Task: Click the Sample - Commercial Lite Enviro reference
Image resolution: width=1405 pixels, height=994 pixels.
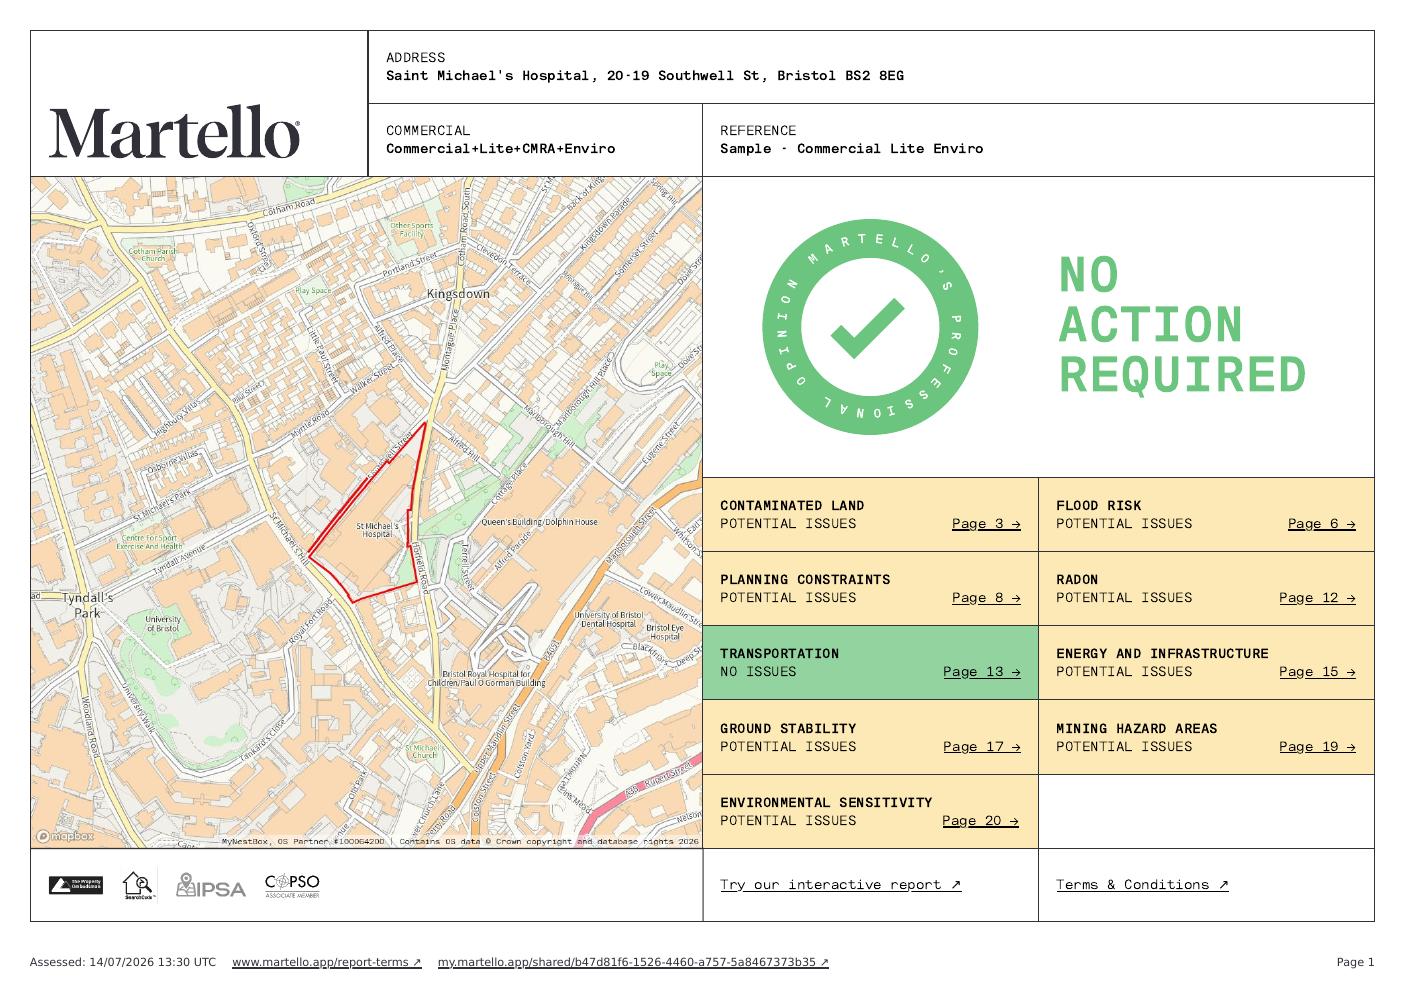Action: [851, 148]
